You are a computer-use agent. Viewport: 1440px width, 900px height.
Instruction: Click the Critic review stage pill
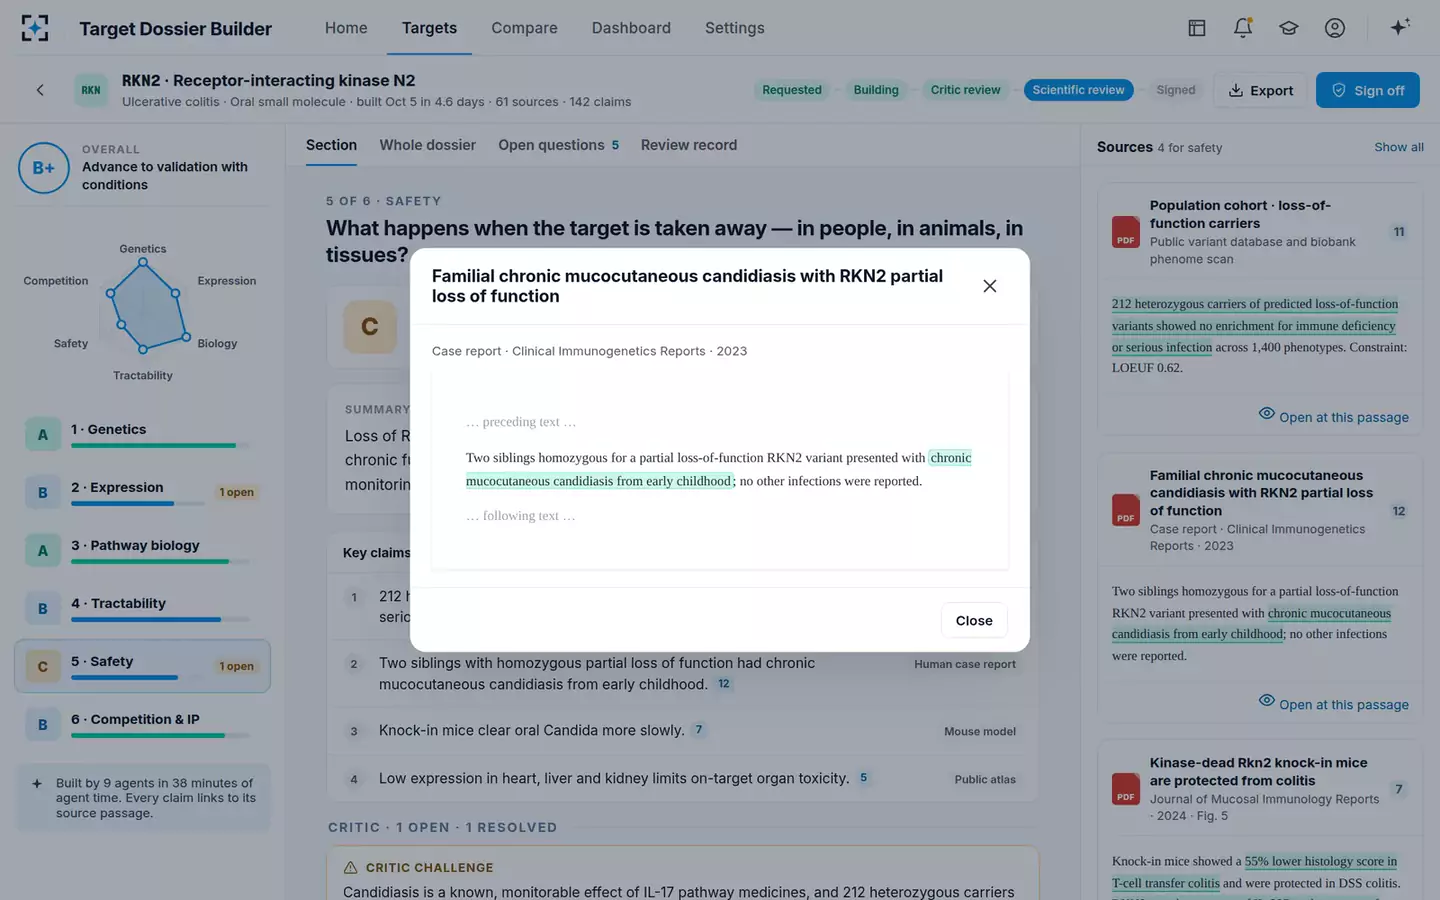pos(965,90)
